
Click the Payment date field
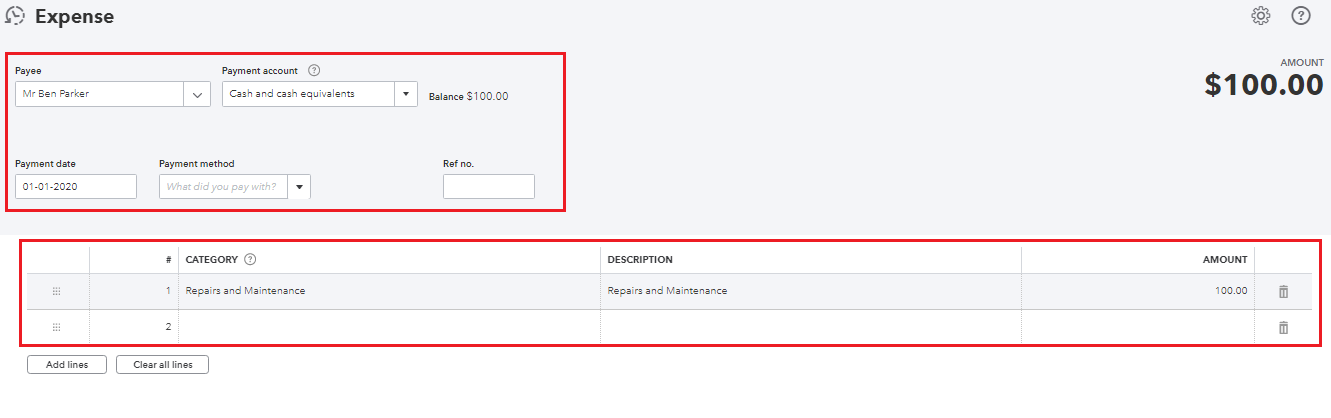76,187
